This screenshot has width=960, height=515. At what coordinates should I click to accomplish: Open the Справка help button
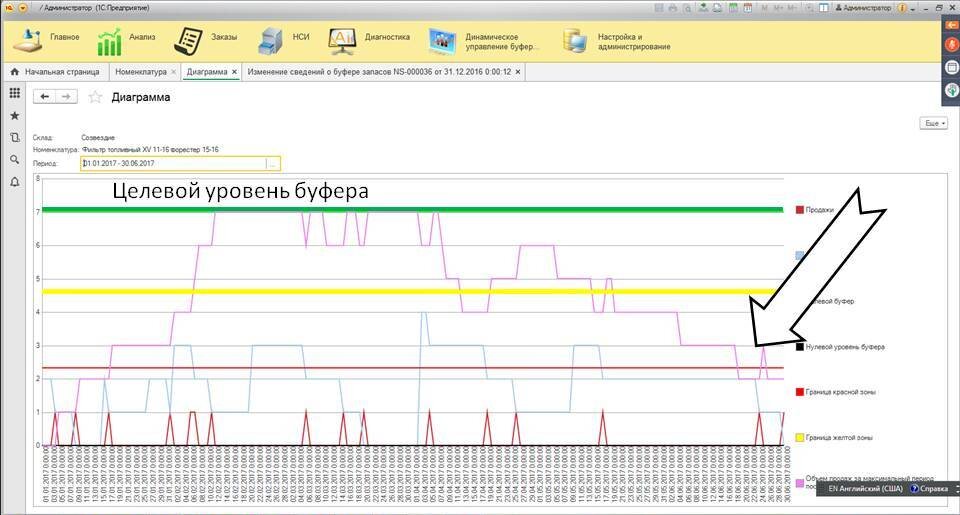[x=929, y=489]
